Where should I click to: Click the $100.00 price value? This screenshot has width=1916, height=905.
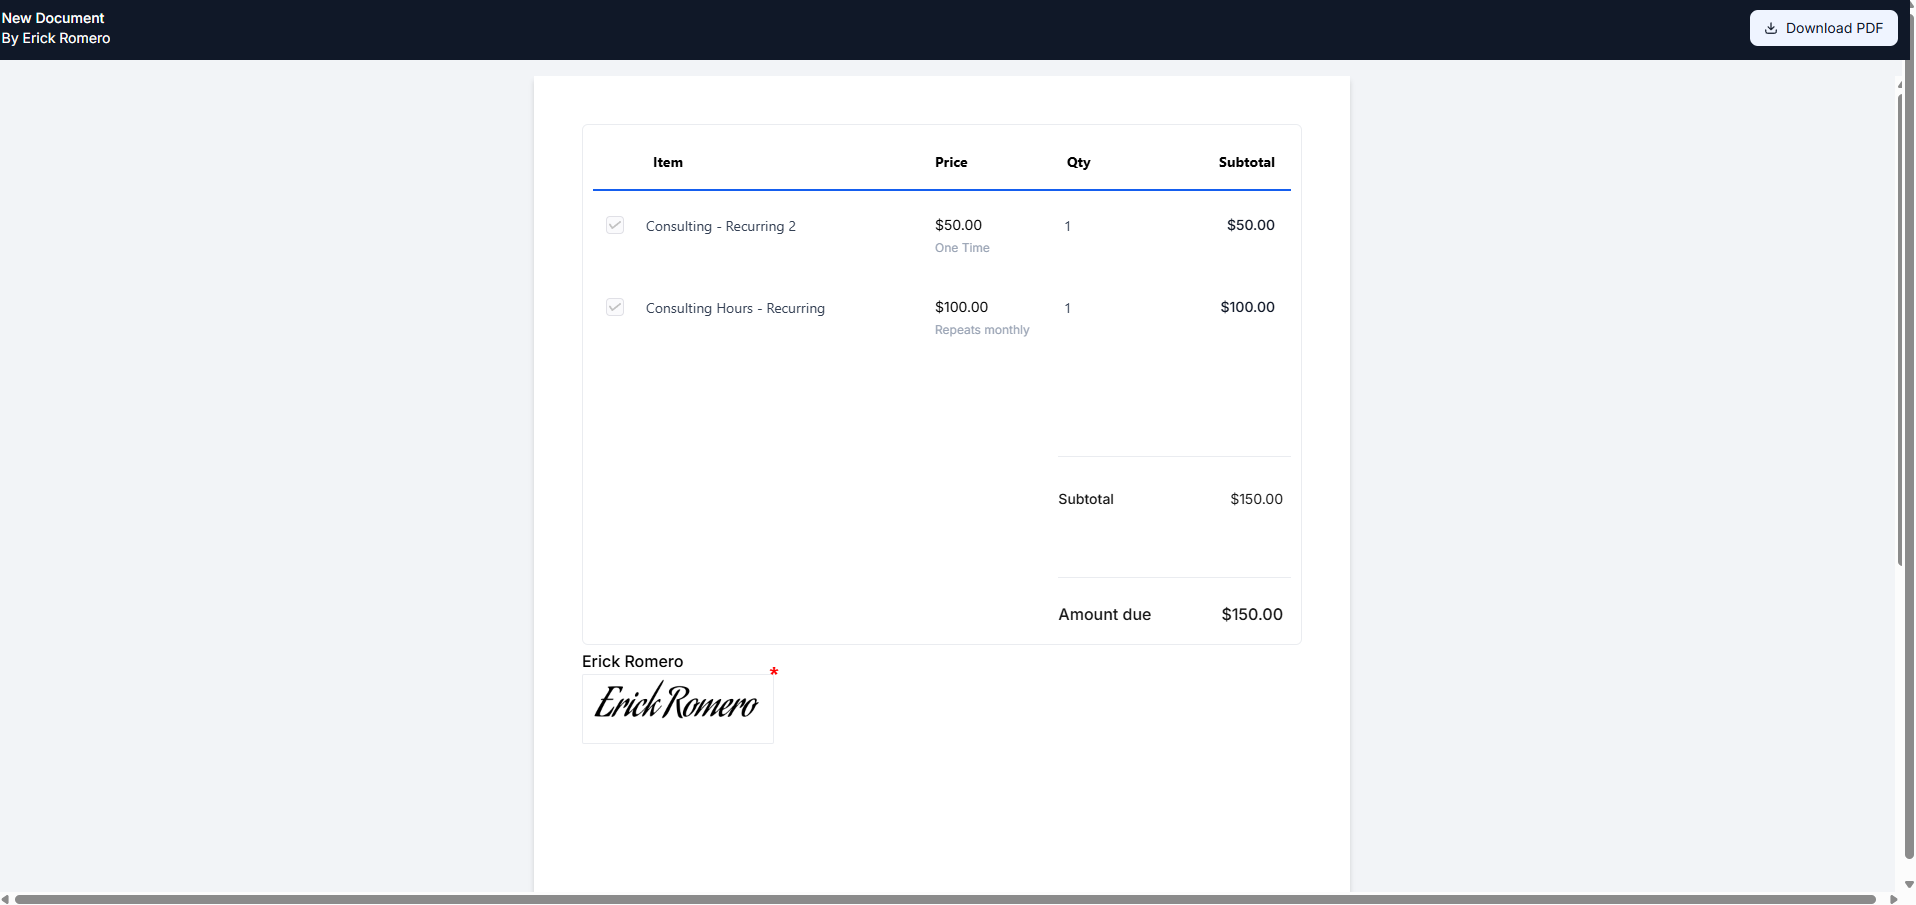click(x=961, y=307)
